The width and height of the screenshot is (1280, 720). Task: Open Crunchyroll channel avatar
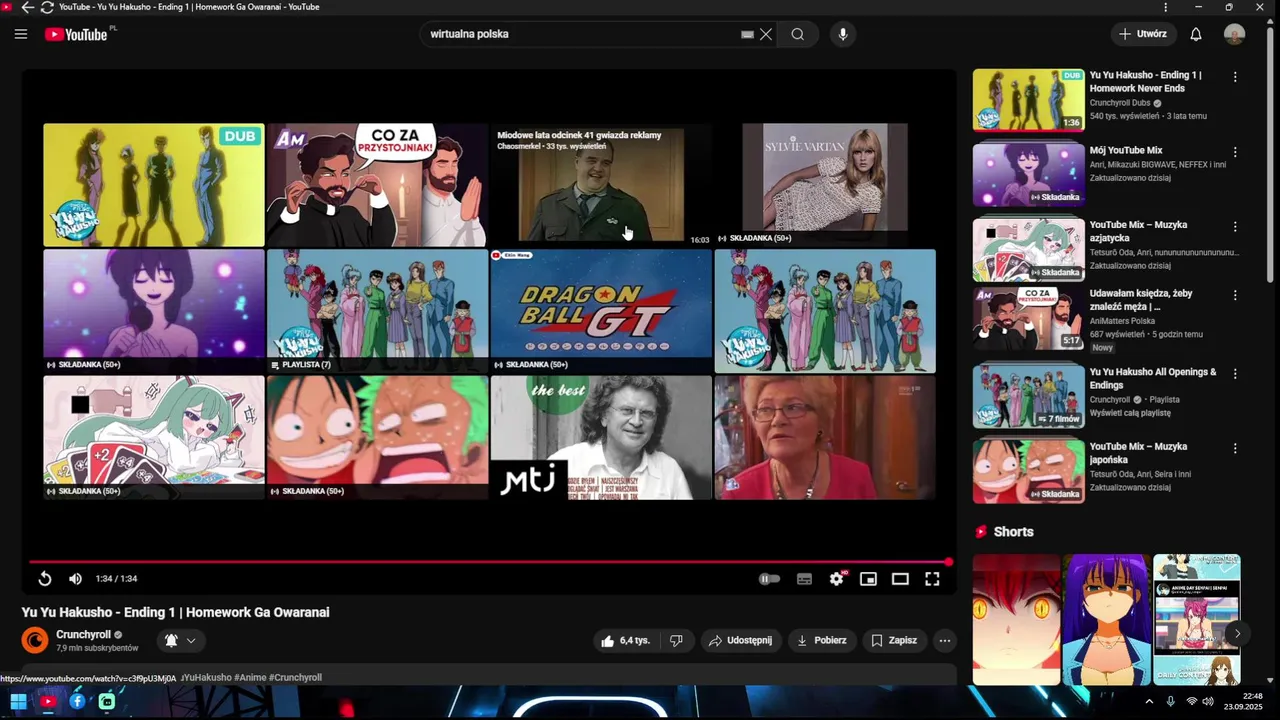click(35, 640)
